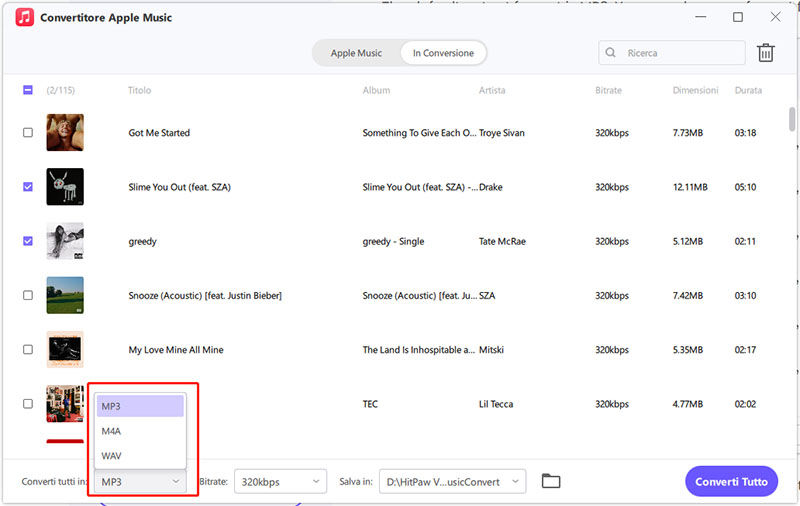Switch to the In Conversione tab
This screenshot has height=506, width=800.
coord(443,53)
